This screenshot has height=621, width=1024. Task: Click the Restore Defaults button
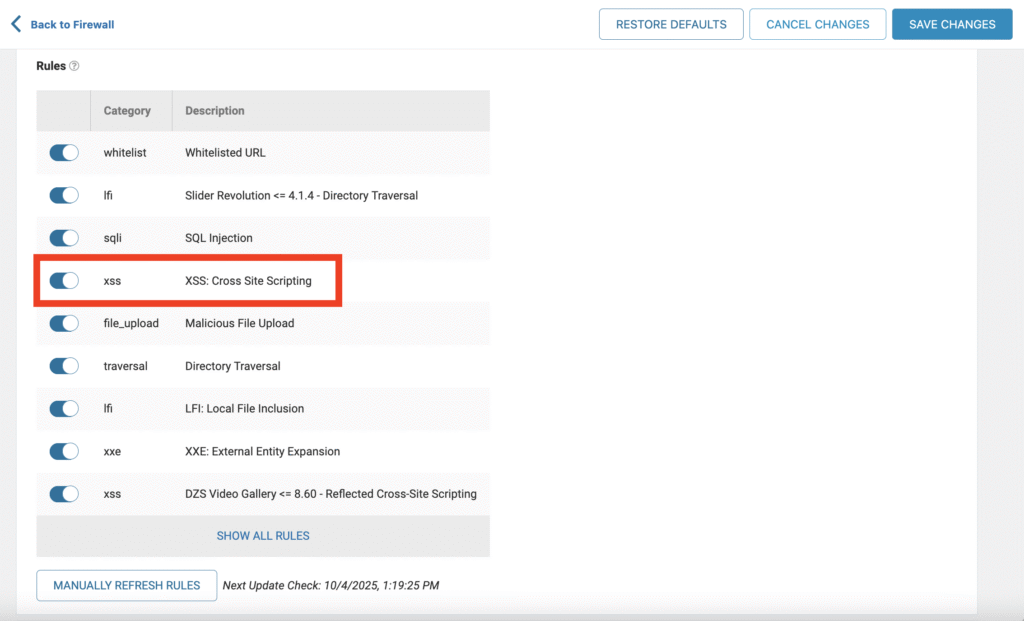pos(671,24)
